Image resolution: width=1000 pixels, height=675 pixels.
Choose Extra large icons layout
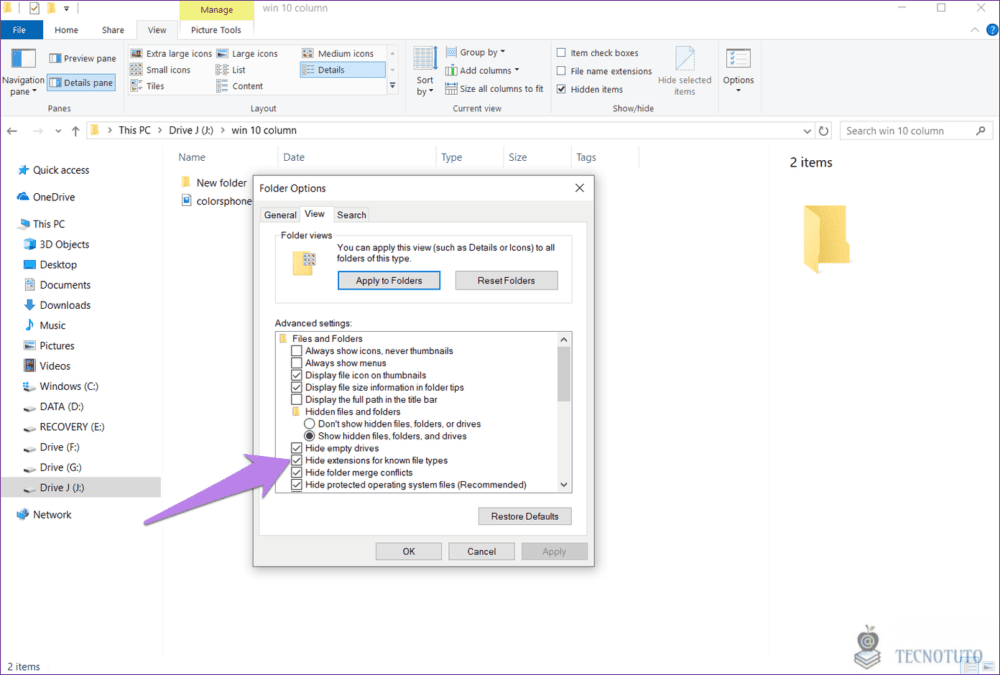(x=171, y=54)
